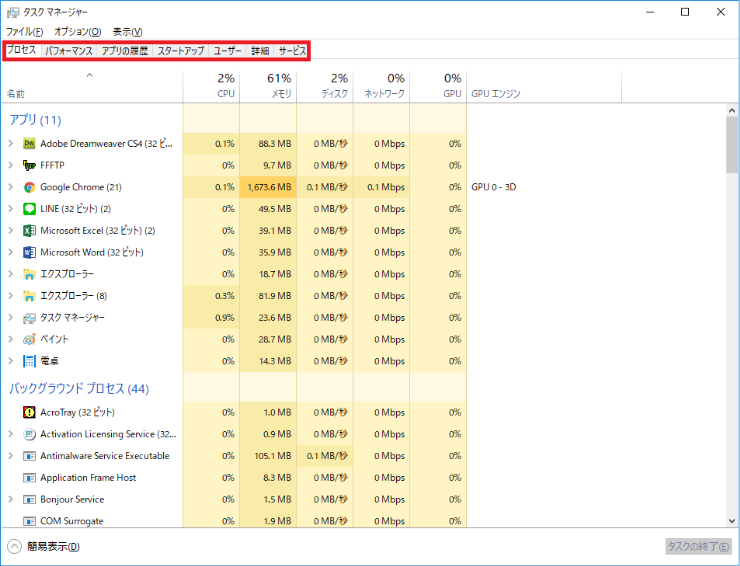This screenshot has height=566, width=740.
Task: Open the オプション menu
Action: coord(77,32)
